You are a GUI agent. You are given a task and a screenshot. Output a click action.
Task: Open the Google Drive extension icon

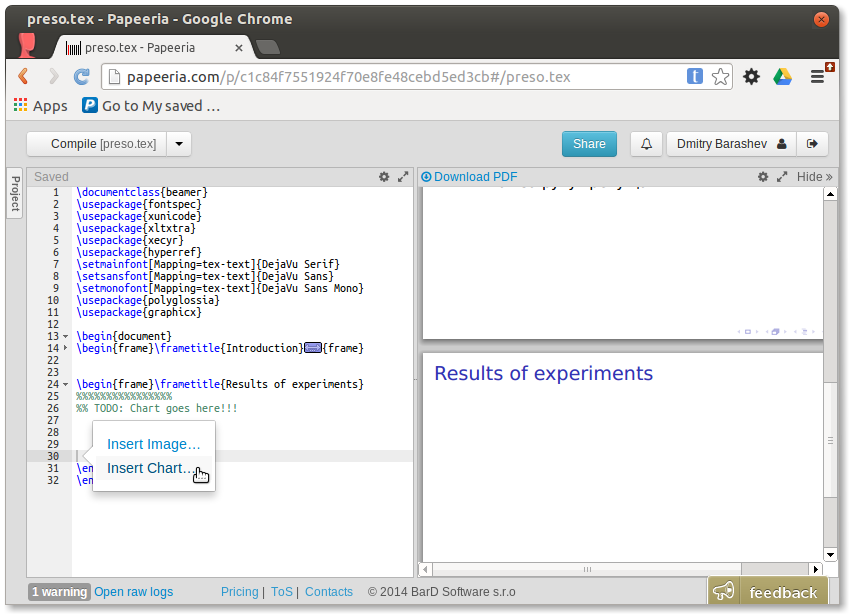pyautogui.click(x=782, y=76)
